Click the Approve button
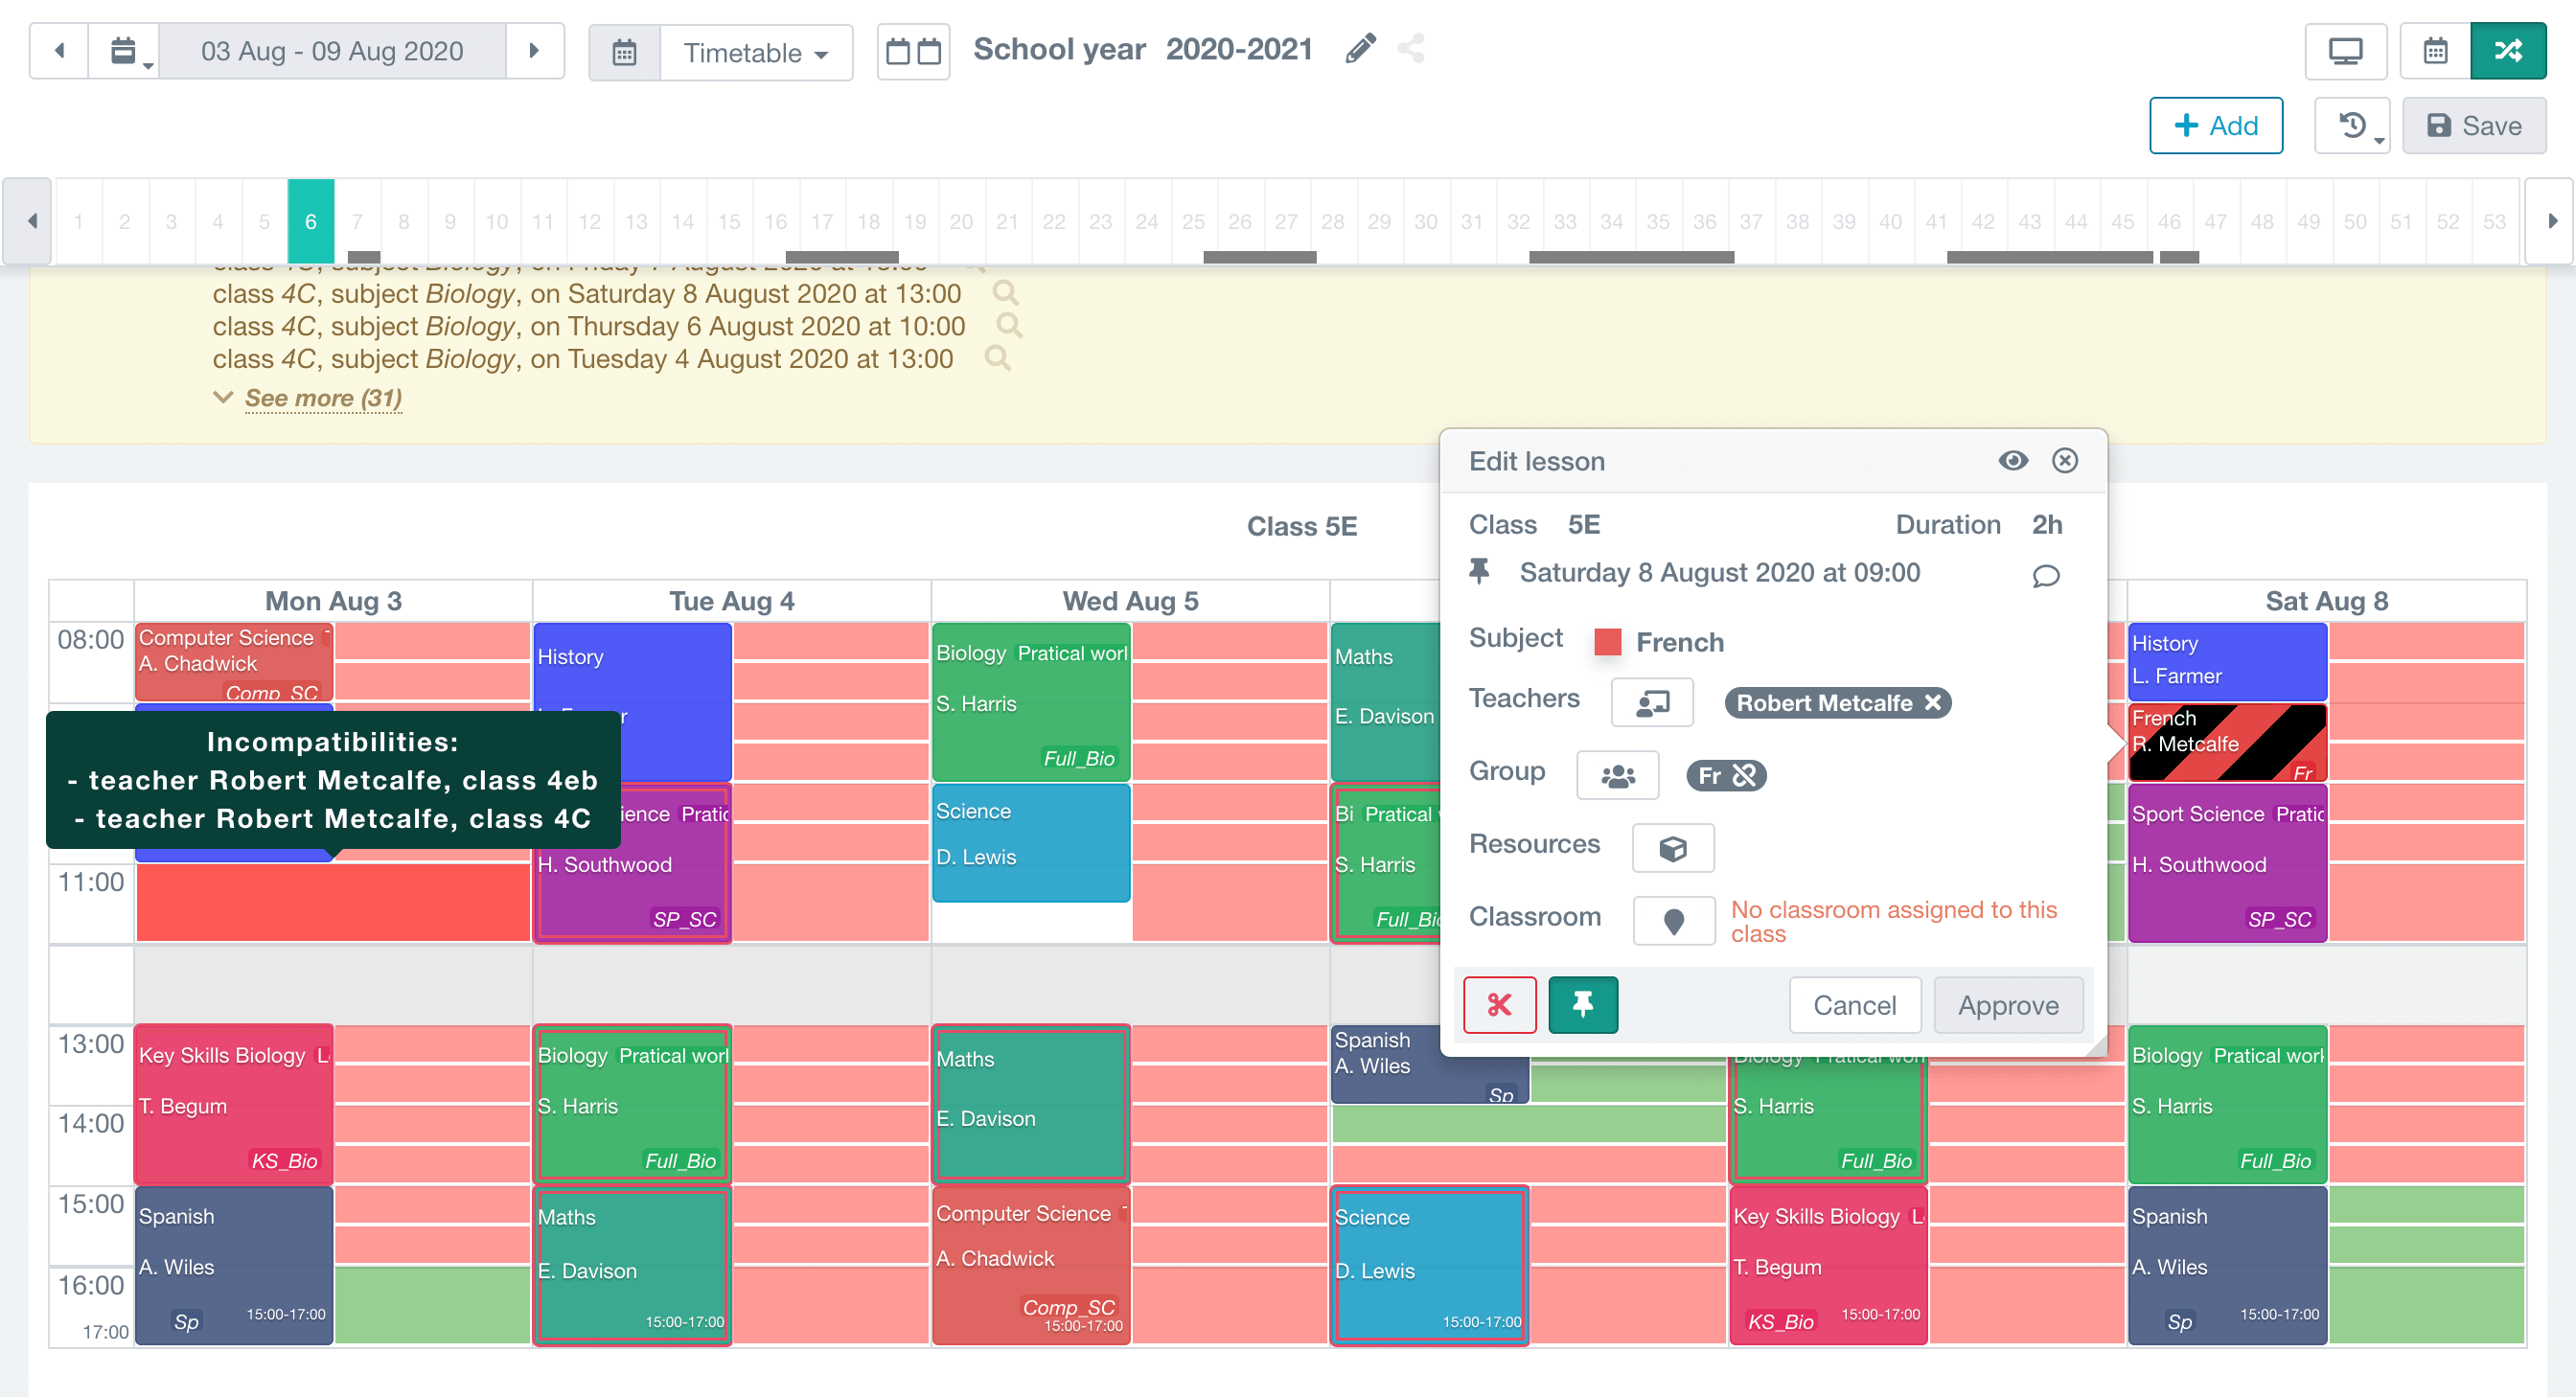The image size is (2576, 1397). [2007, 1004]
